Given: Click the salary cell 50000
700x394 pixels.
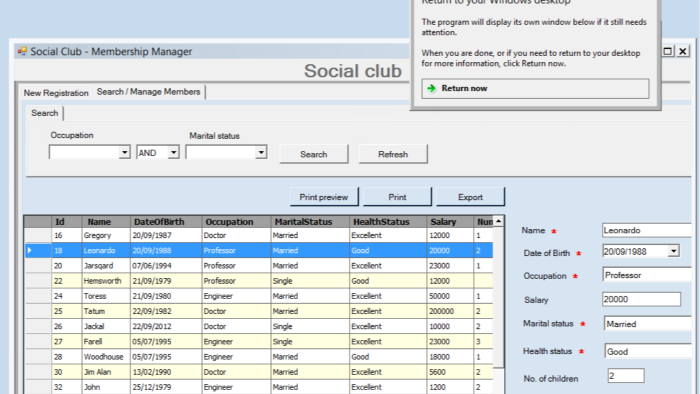Looking at the screenshot, I should (450, 296).
